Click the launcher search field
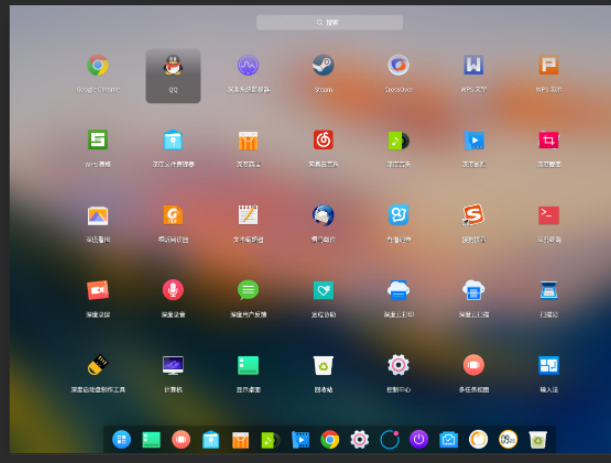Image resolution: width=611 pixels, height=463 pixels. click(x=330, y=23)
